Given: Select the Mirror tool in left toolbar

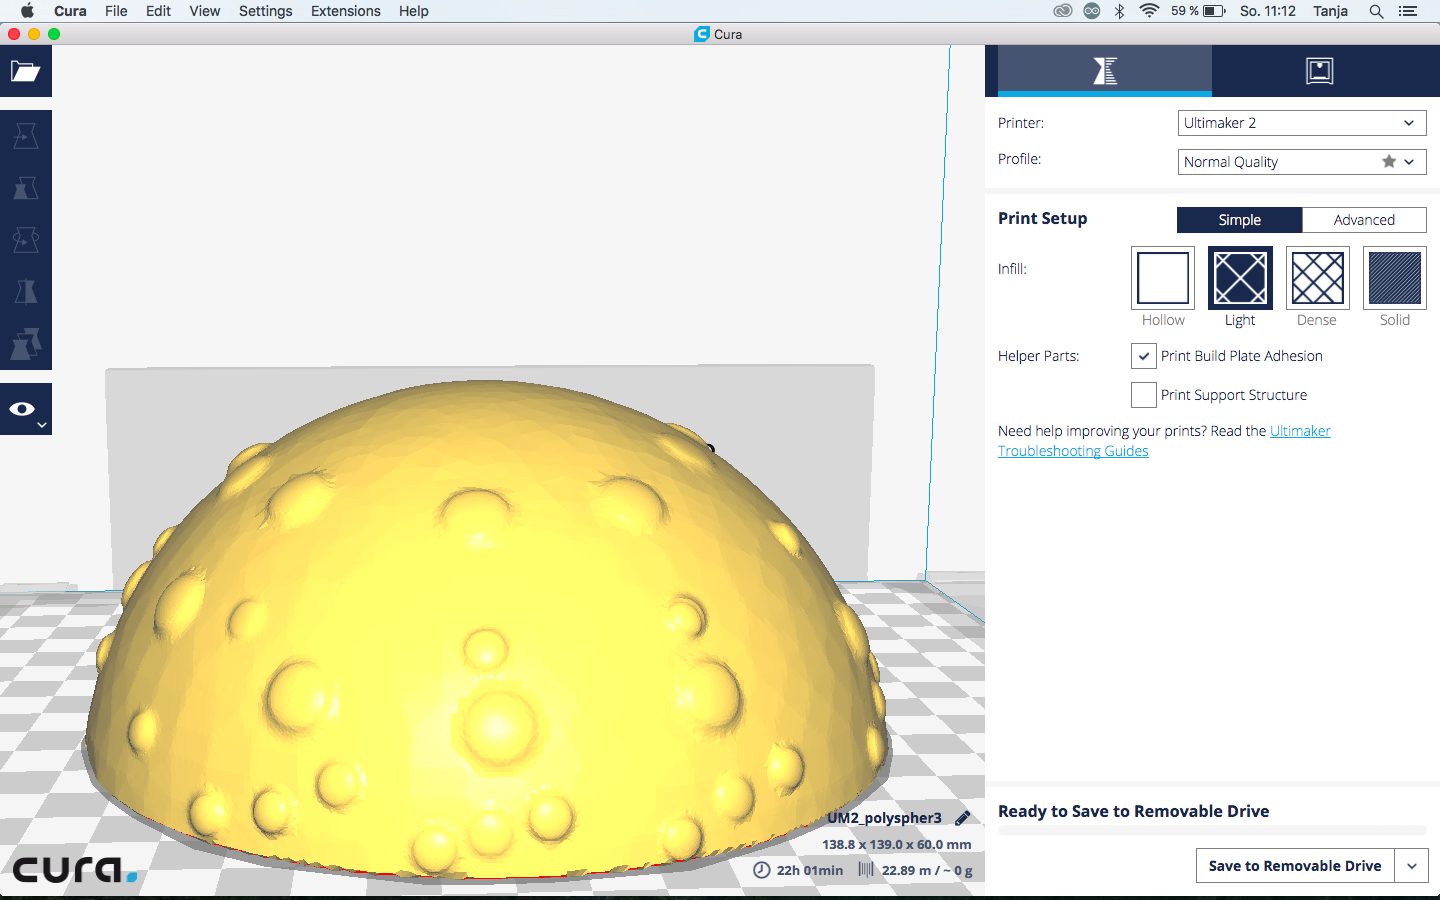Looking at the screenshot, I should [26, 292].
